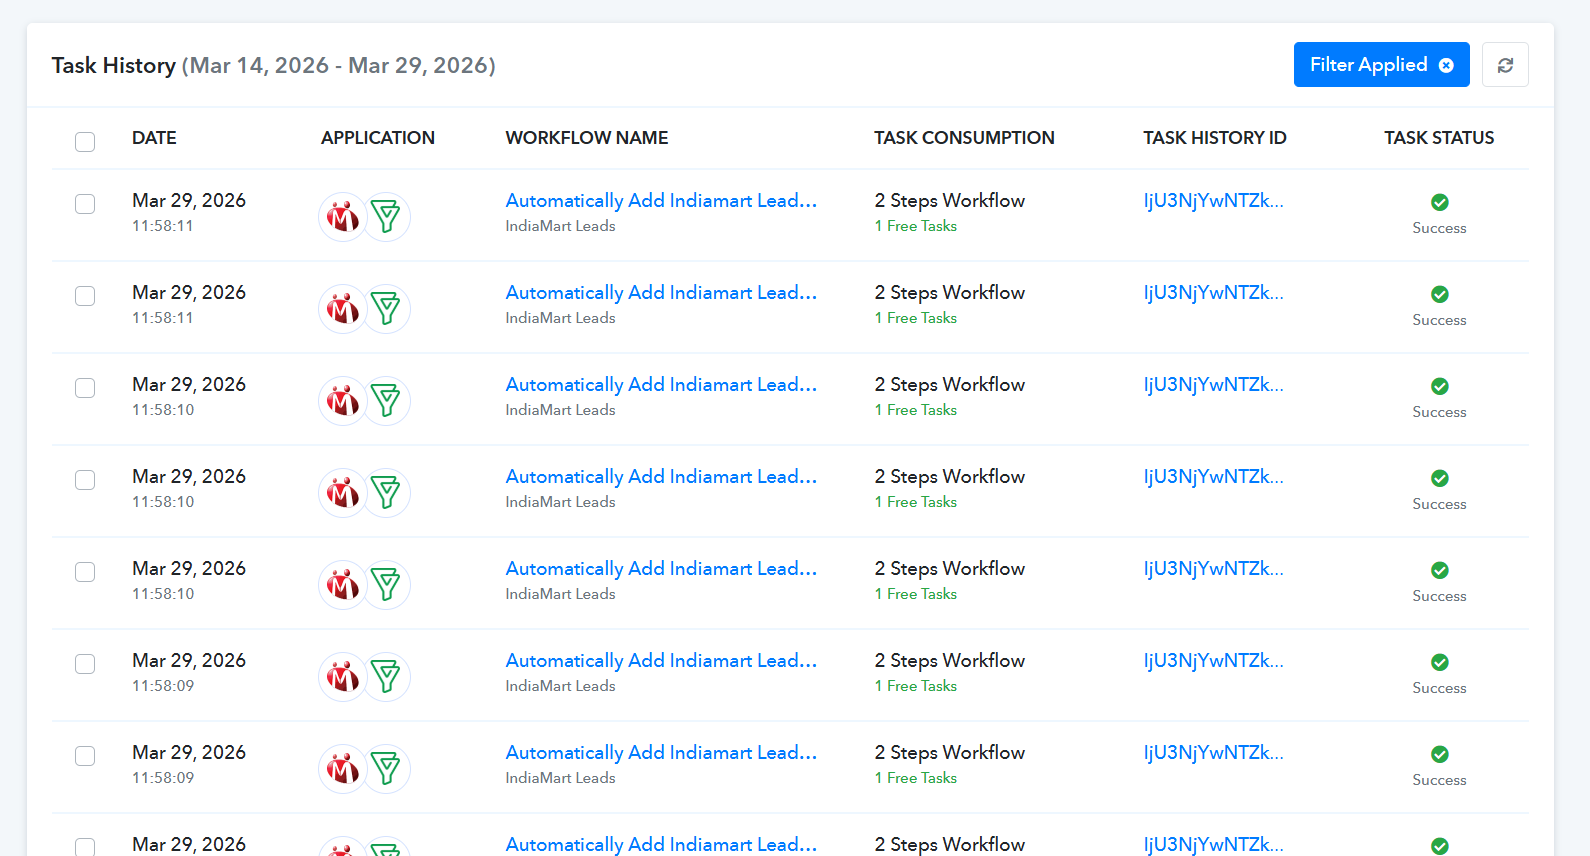Click date cell of first 11:58:09 row

point(189,672)
